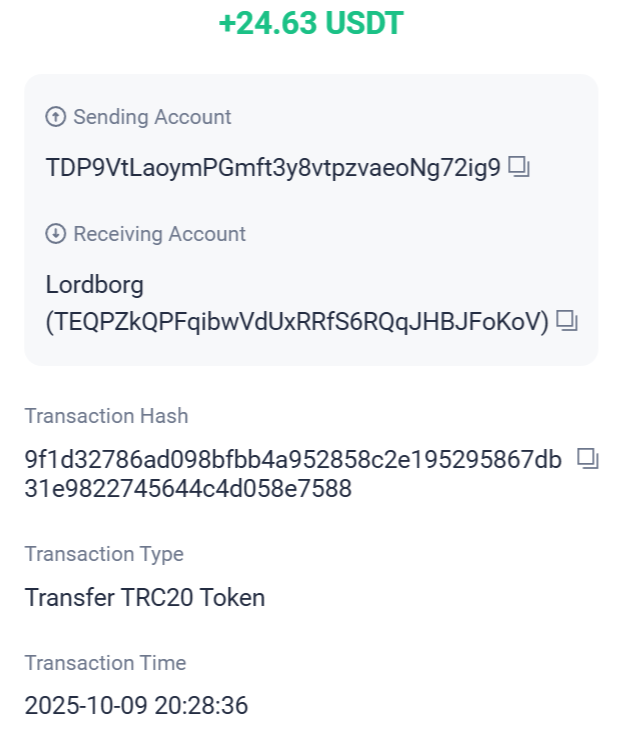The width and height of the screenshot is (621, 742).
Task: Copy the transaction hash
Action: point(588,459)
